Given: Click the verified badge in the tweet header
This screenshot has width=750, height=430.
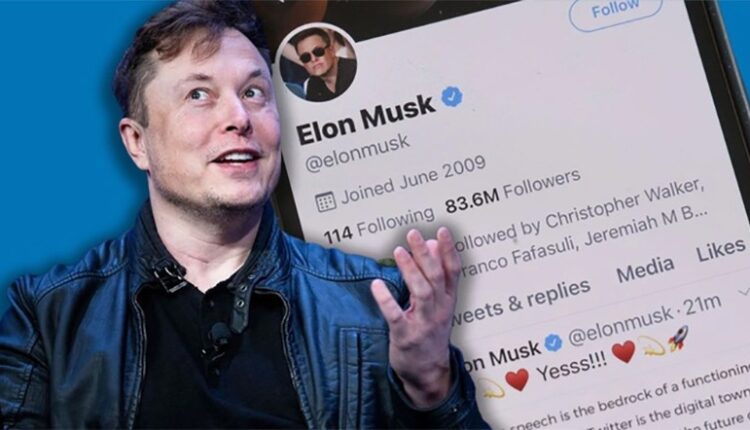Looking at the screenshot, I should 553,342.
